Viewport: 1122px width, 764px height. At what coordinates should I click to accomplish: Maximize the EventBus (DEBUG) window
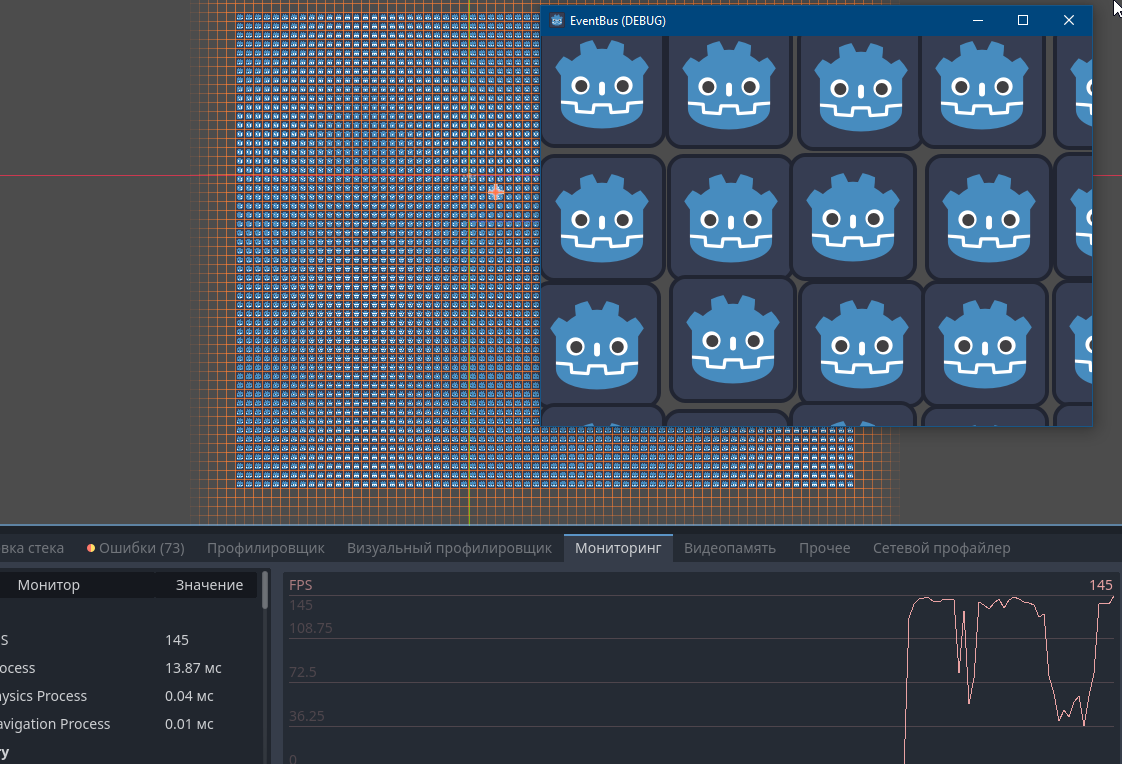pos(1023,20)
